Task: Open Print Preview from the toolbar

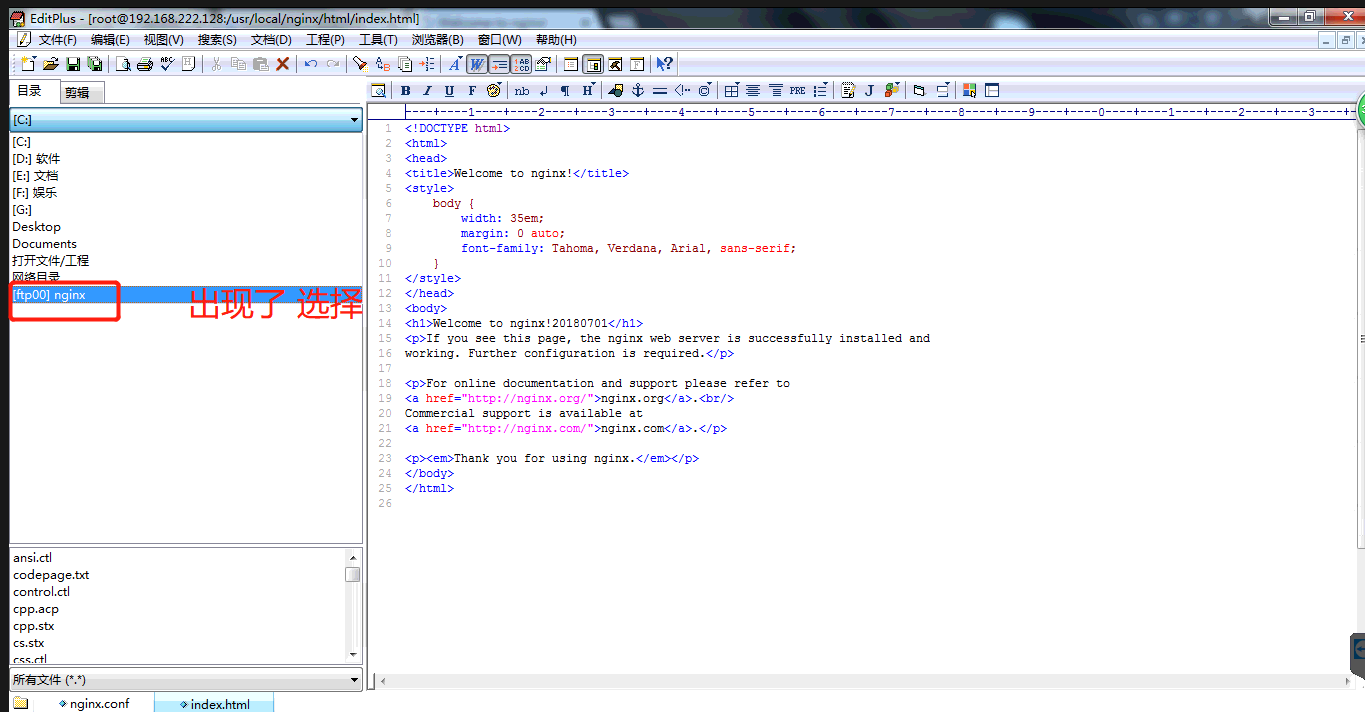Action: [123, 64]
